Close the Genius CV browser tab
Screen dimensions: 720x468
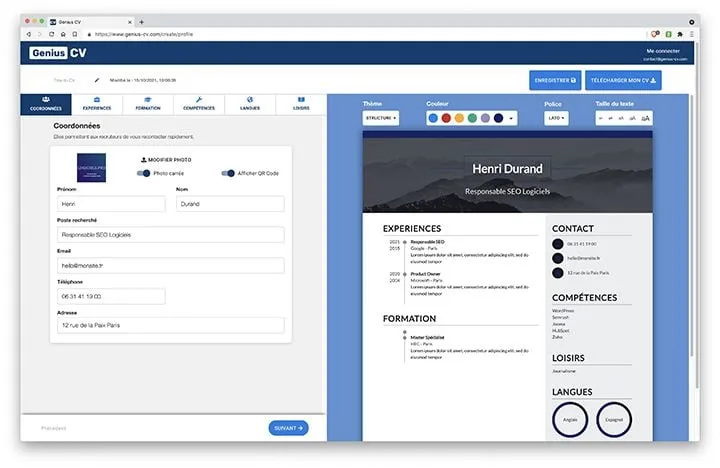[x=130, y=22]
